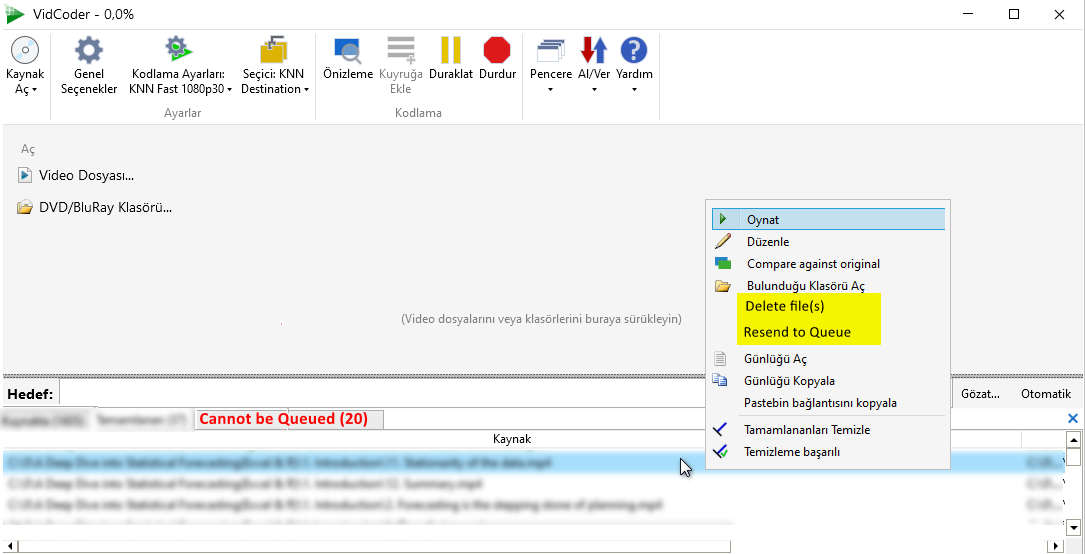Pause encoding with the Duraklat icon
Viewport: 1085px width, 554px height.
point(450,50)
